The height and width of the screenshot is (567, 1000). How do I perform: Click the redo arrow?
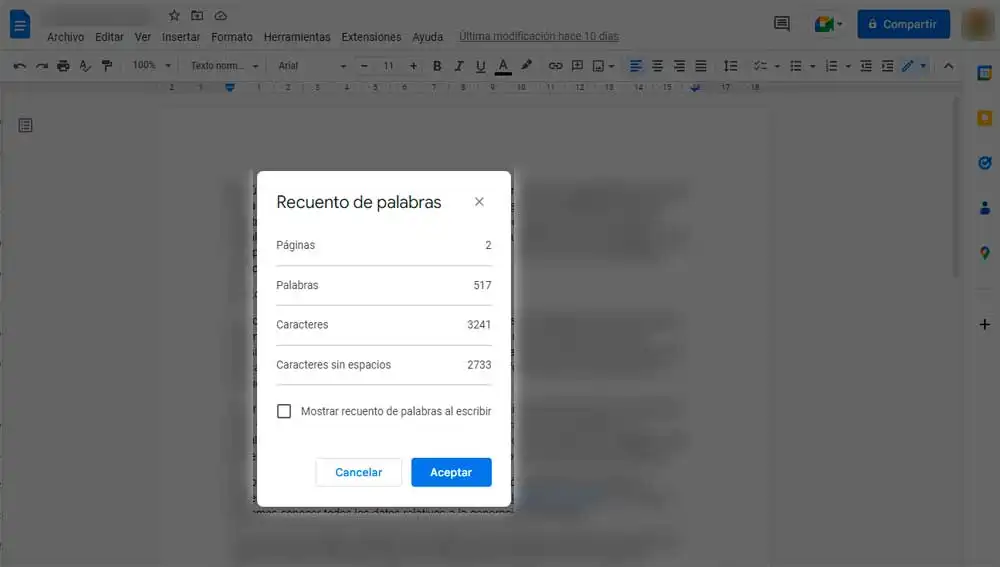41,66
